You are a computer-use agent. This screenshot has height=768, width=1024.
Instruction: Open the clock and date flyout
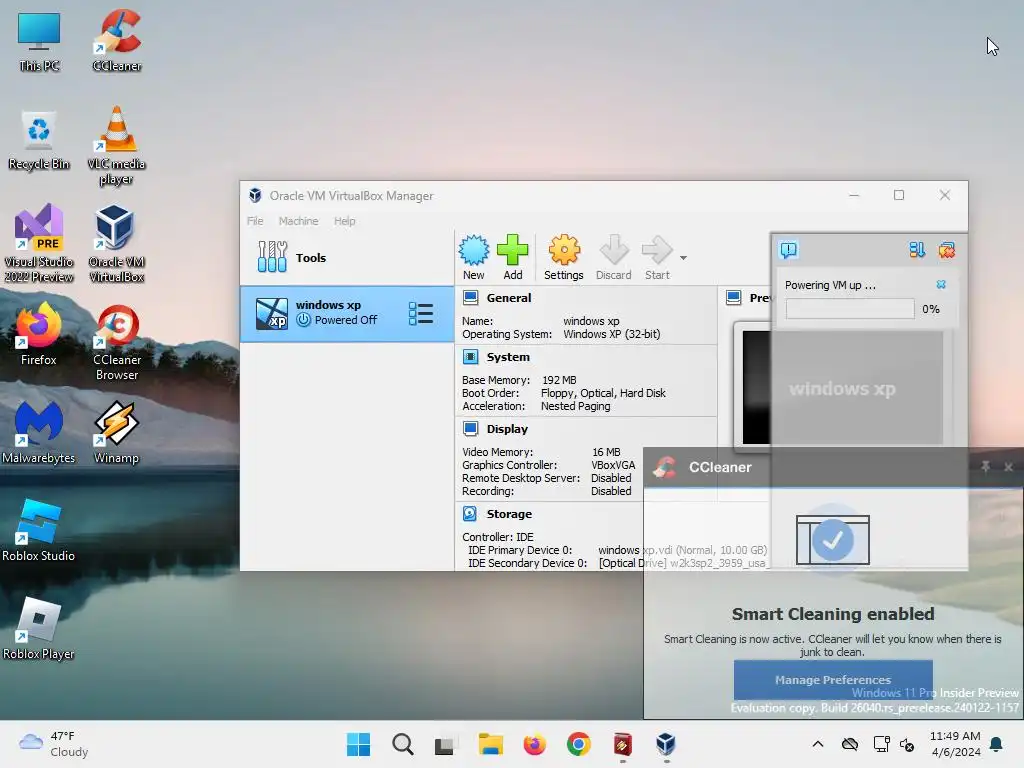[955, 744]
